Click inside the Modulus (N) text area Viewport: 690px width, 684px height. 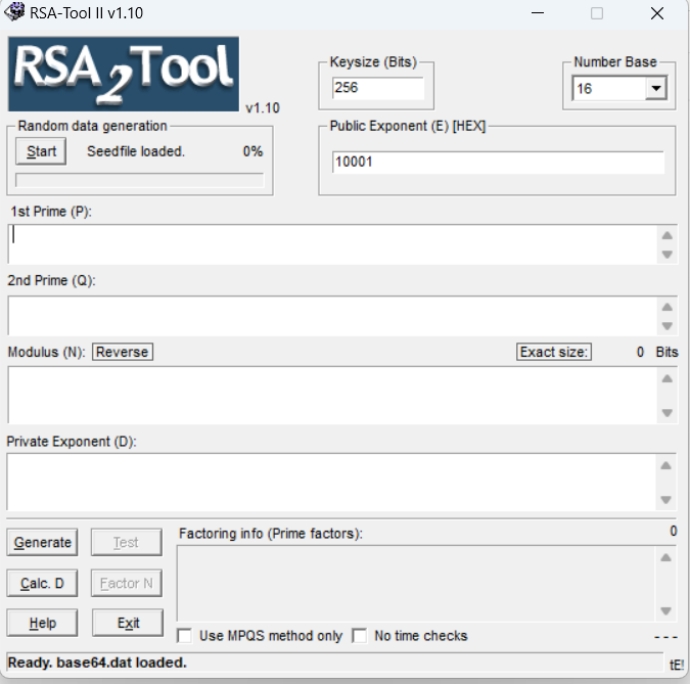click(x=330, y=395)
